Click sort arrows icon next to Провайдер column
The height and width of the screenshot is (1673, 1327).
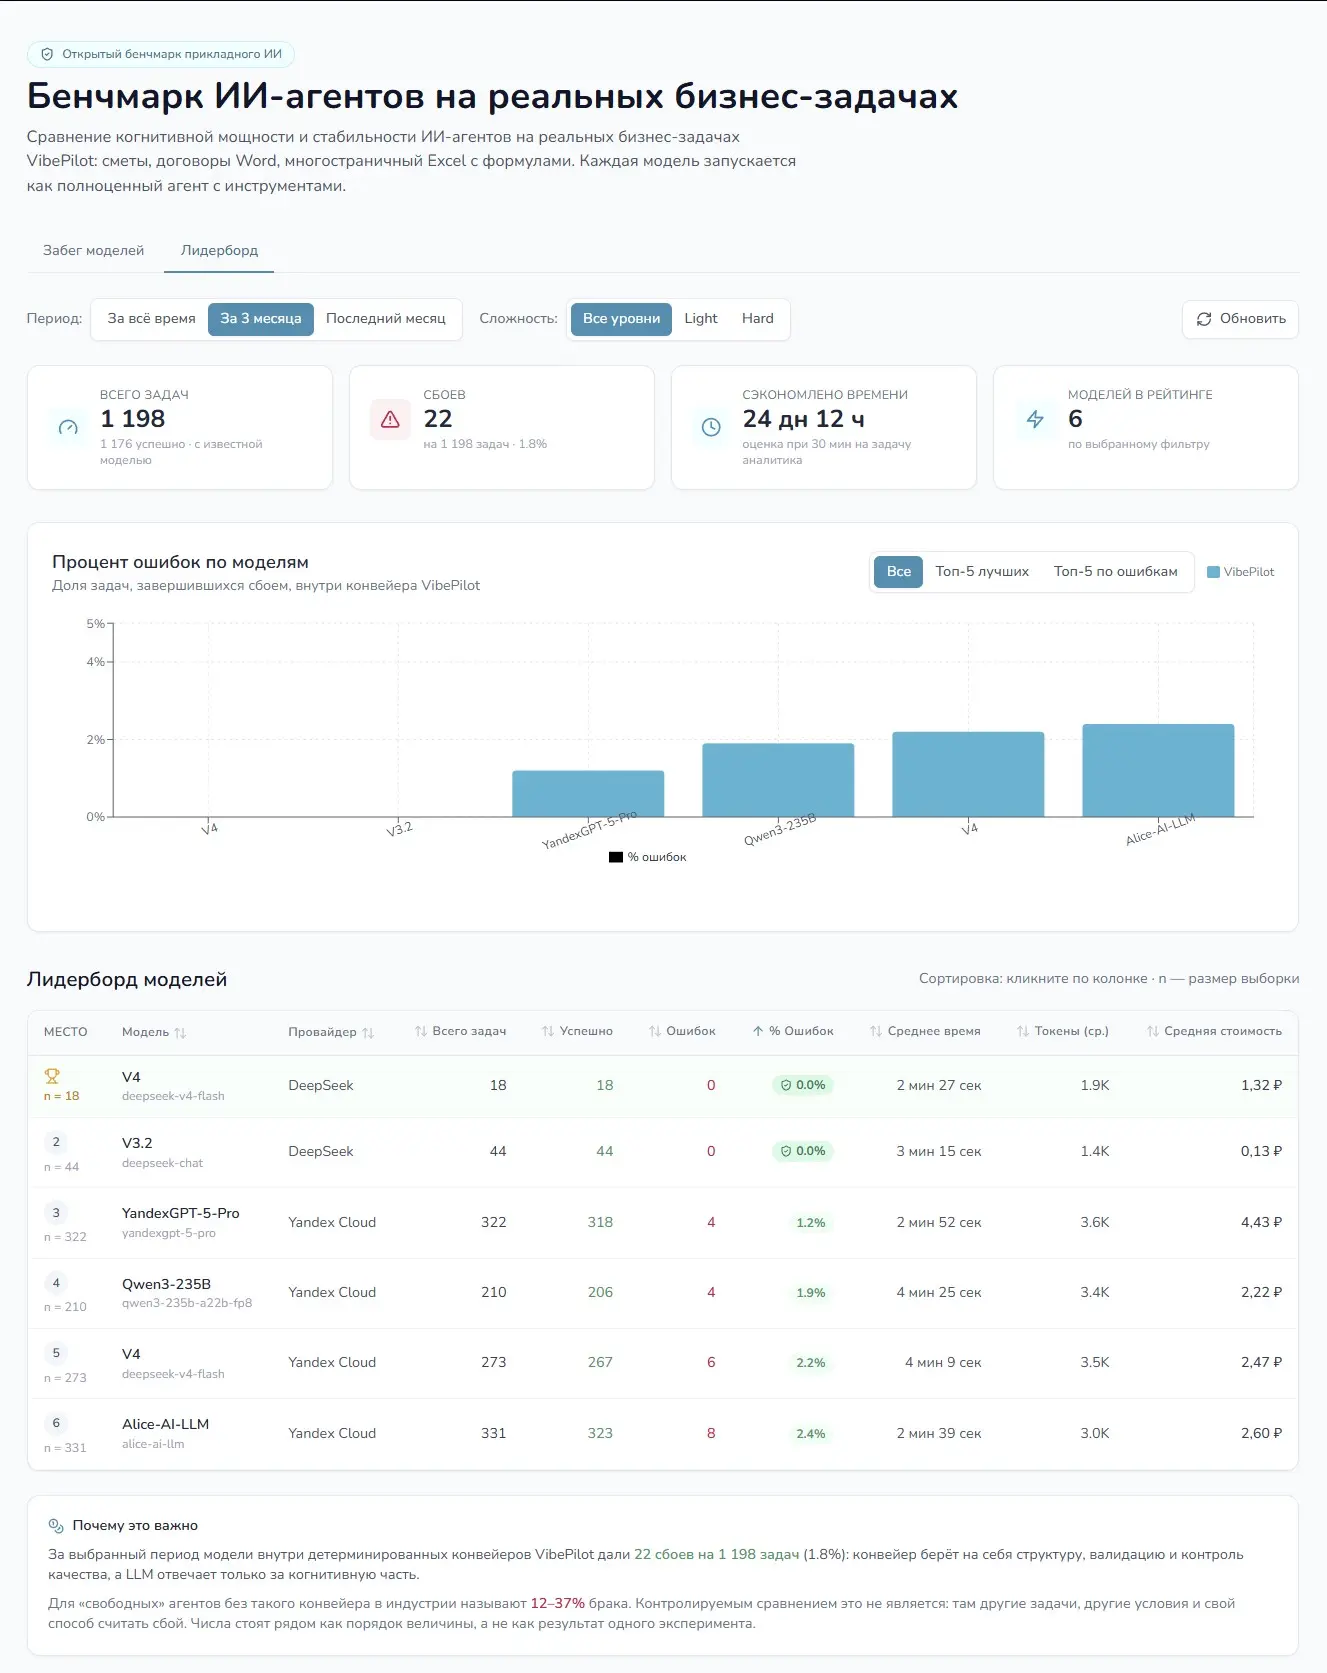pos(368,1033)
